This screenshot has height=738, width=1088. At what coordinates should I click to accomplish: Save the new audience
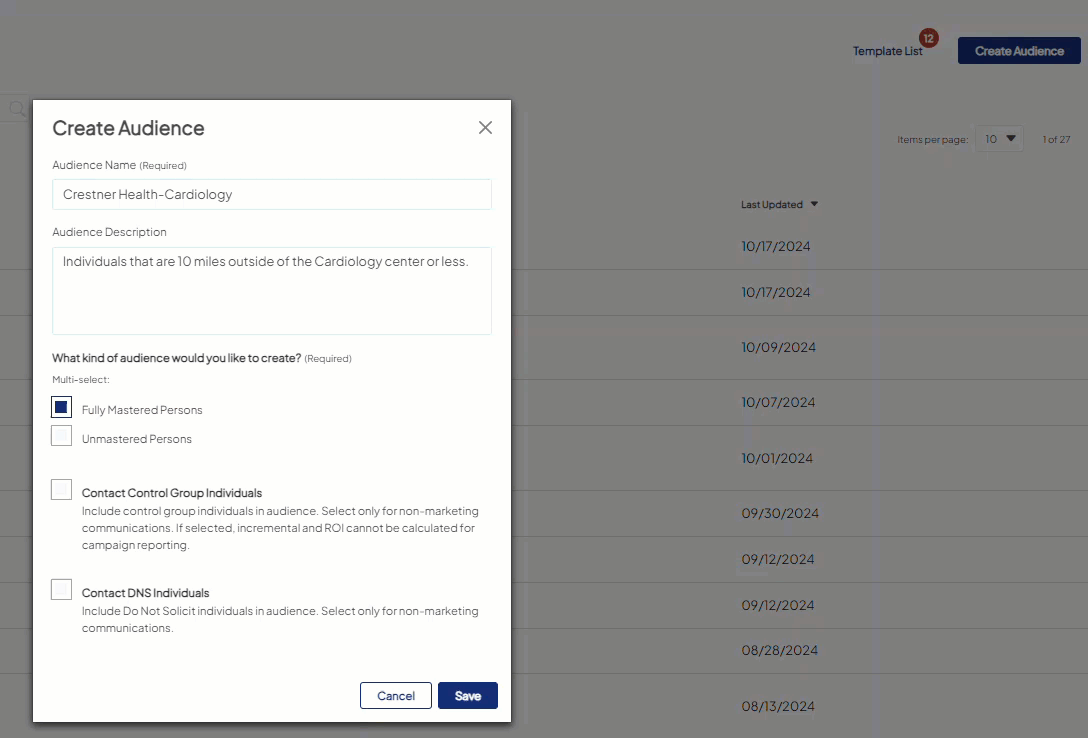(x=467, y=696)
